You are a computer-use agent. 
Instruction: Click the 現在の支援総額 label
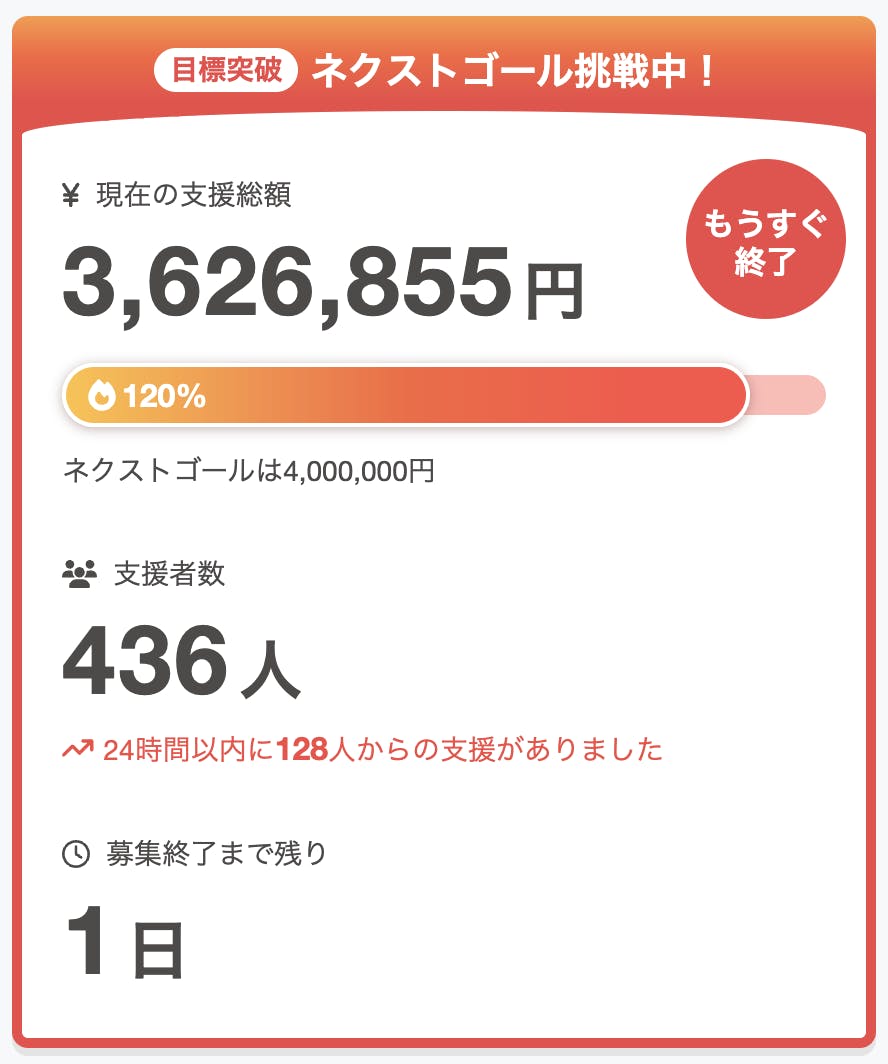193,195
